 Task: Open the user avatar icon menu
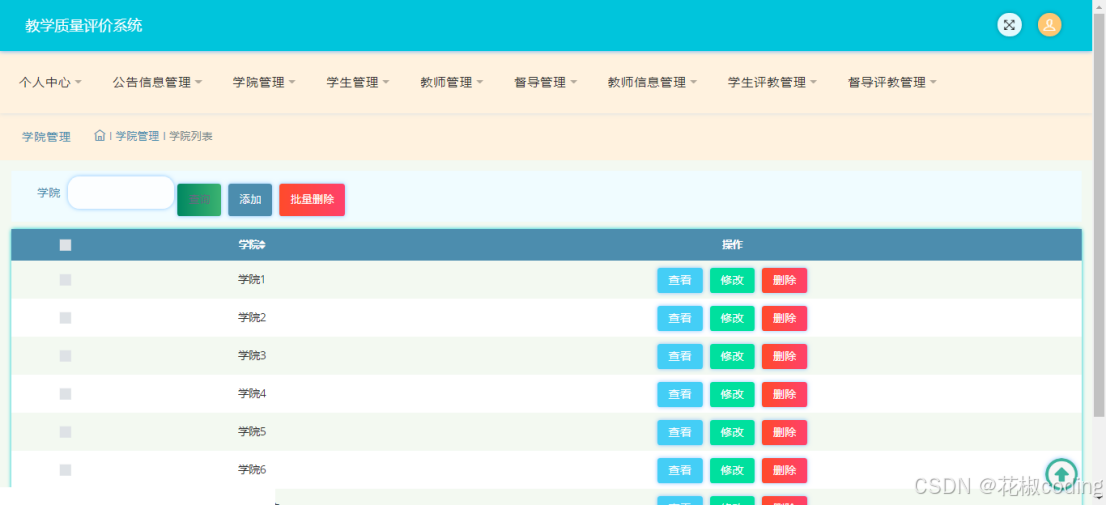pos(1049,25)
